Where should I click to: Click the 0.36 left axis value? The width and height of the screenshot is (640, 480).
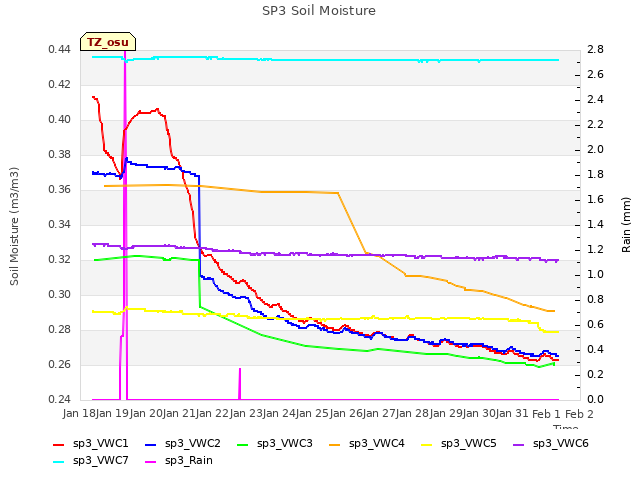(x=60, y=190)
